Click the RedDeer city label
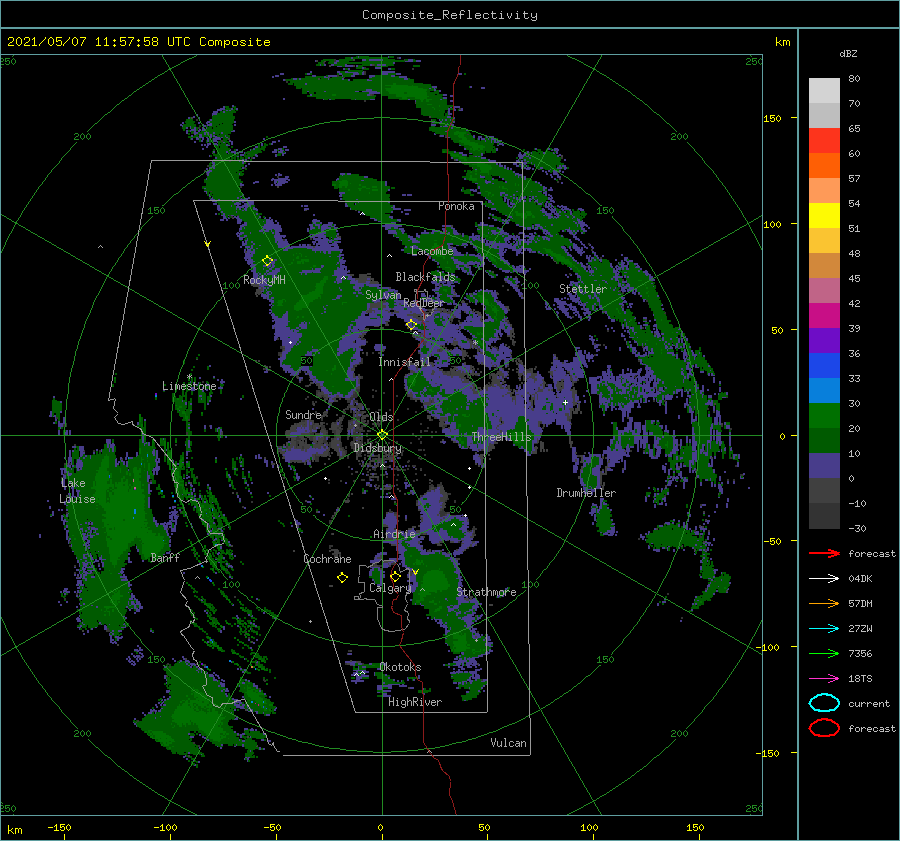The image size is (900, 841). click(x=424, y=303)
